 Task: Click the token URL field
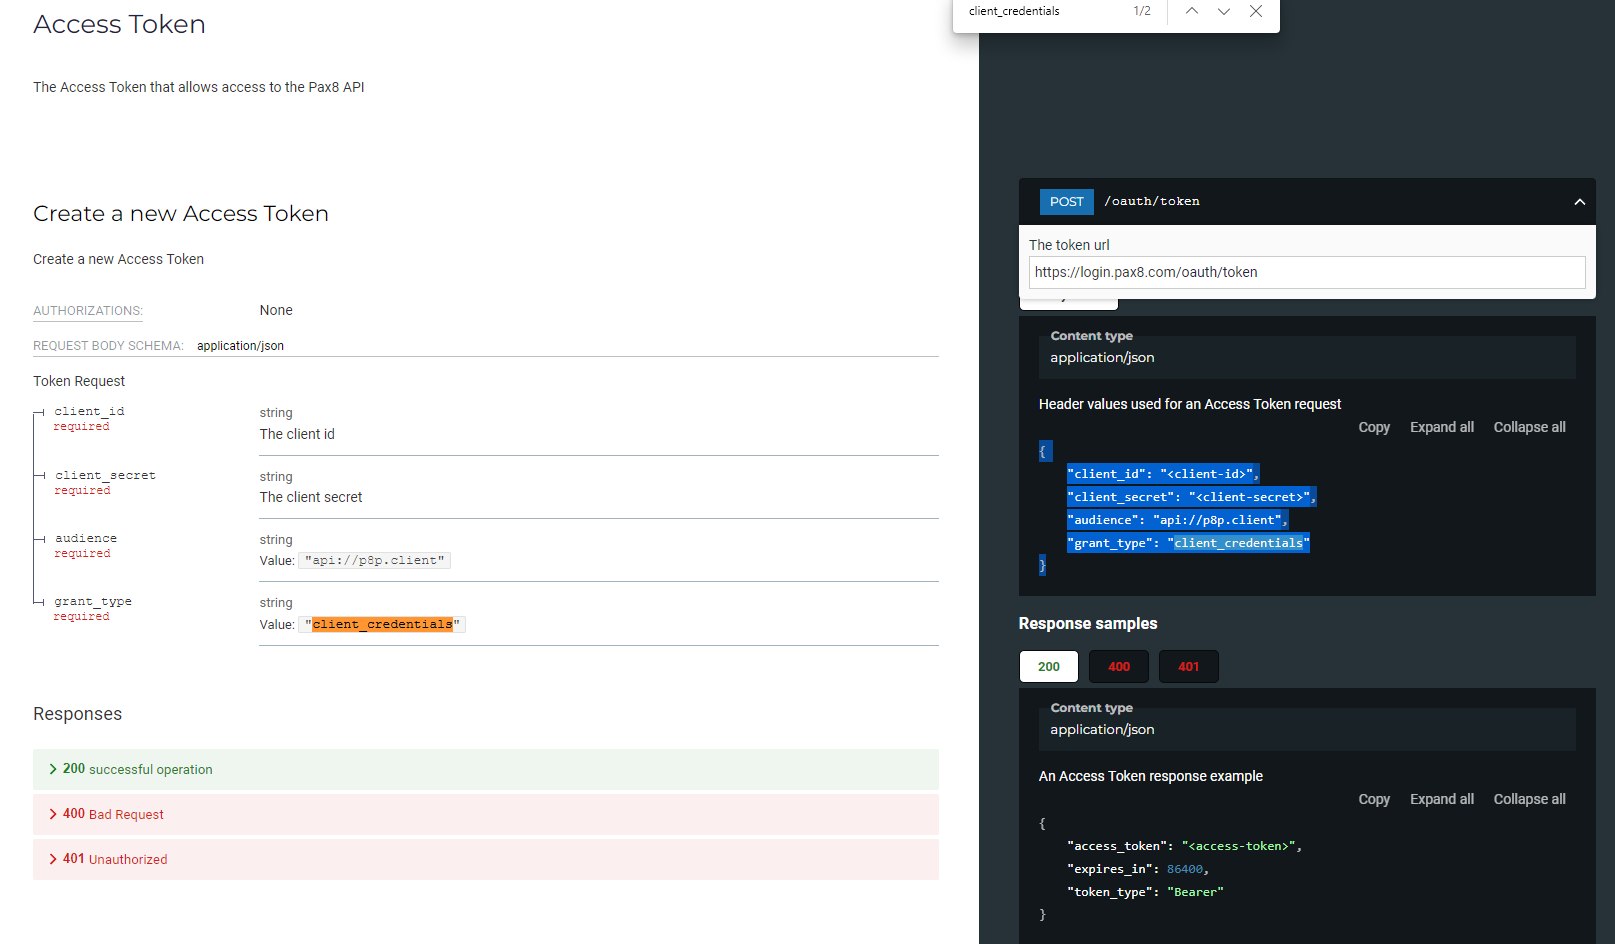(1306, 272)
